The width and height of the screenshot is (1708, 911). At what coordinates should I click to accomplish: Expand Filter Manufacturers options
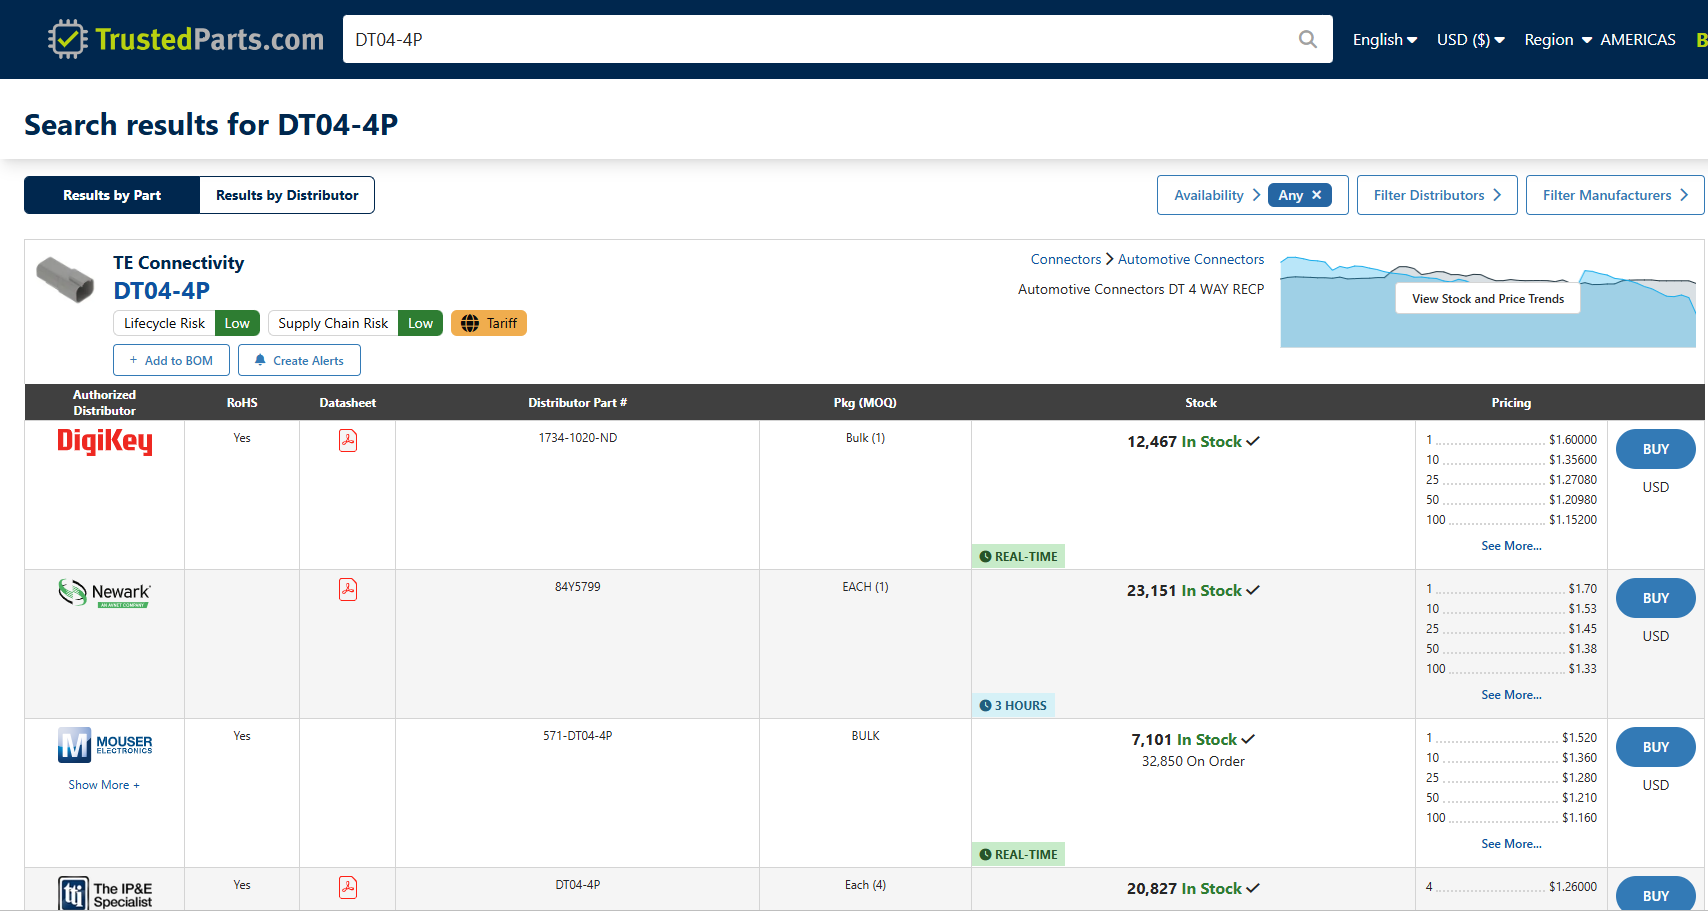coord(1615,195)
